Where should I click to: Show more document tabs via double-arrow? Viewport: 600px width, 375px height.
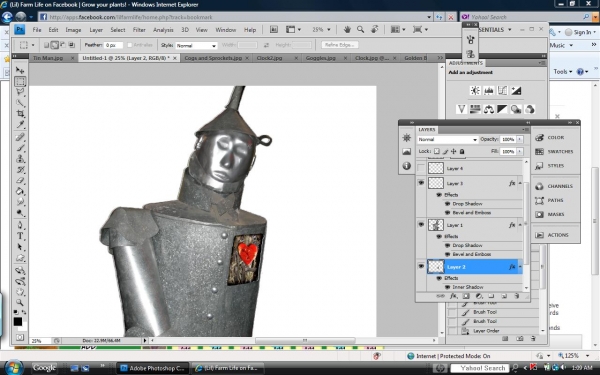click(x=440, y=58)
